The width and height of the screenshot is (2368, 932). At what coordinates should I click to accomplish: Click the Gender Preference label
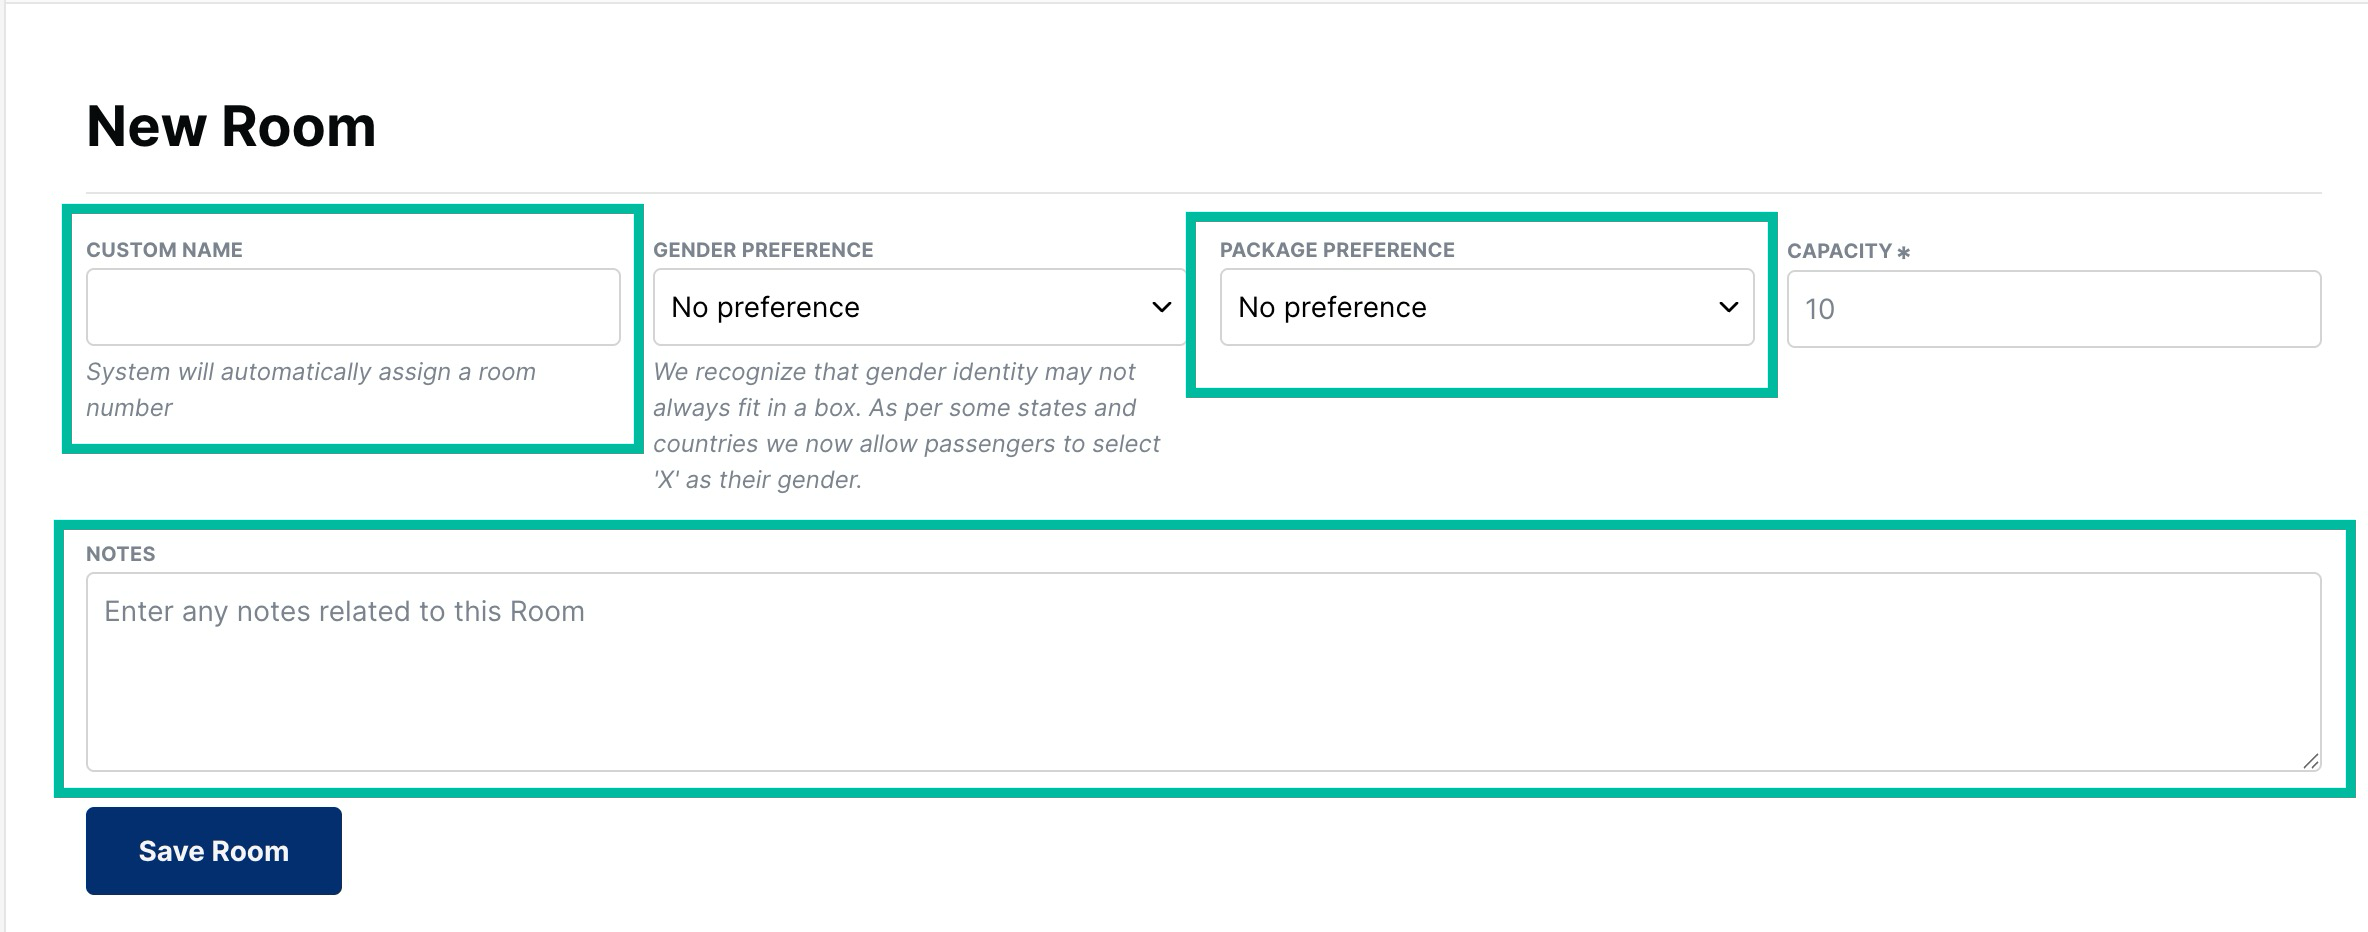click(x=763, y=250)
